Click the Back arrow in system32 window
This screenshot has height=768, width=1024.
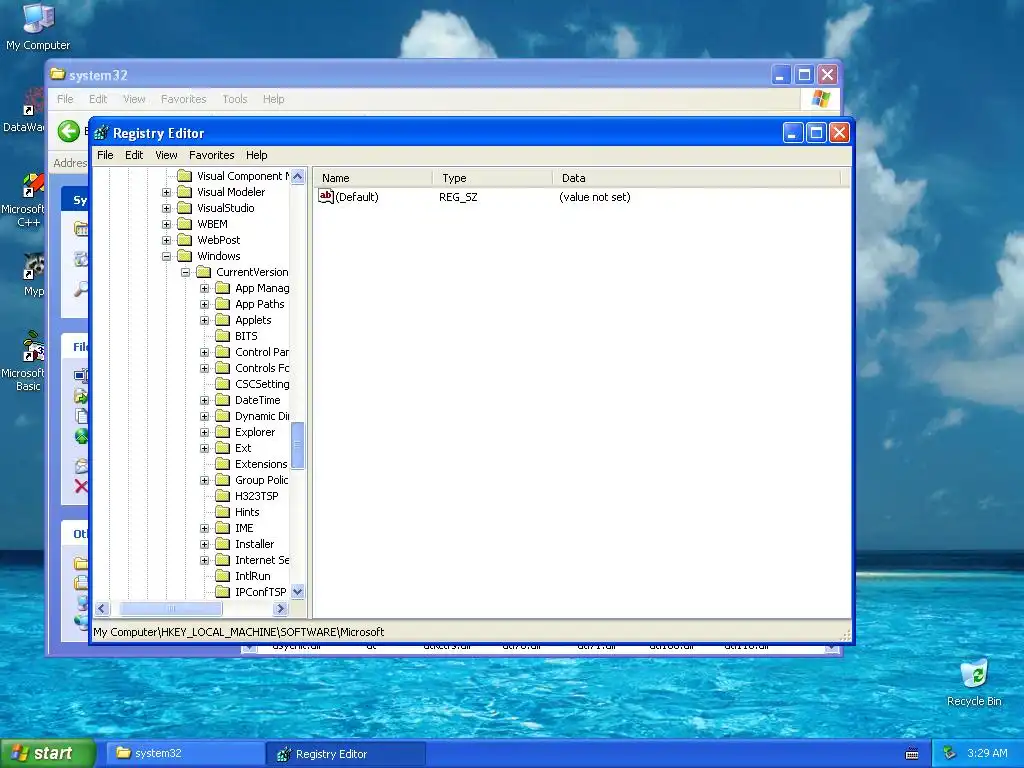tap(69, 131)
